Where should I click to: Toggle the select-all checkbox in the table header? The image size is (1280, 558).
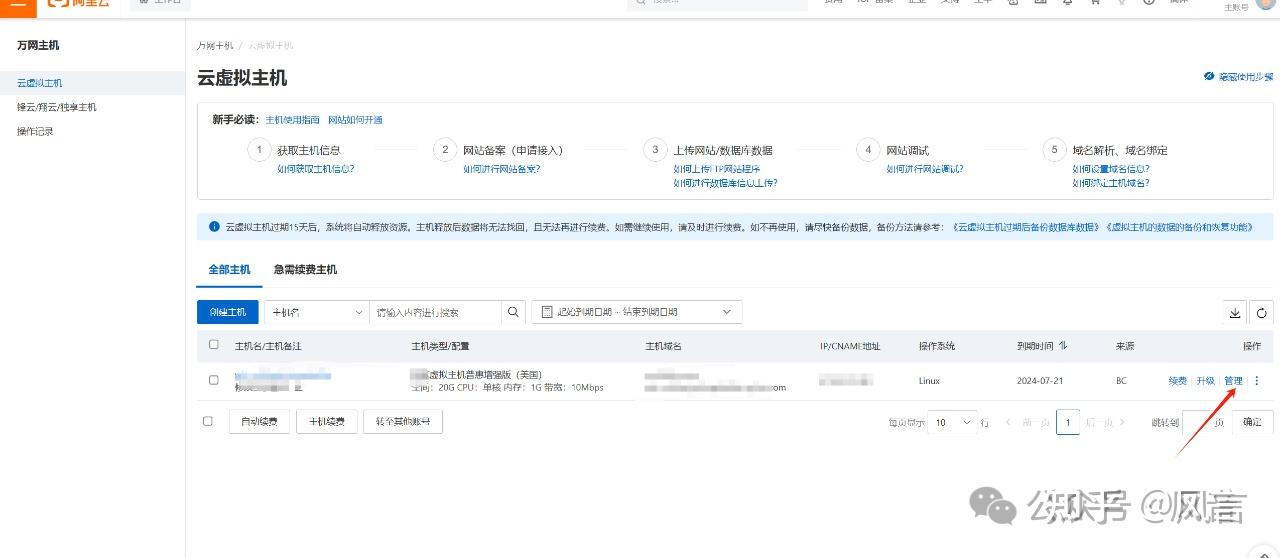[213, 345]
